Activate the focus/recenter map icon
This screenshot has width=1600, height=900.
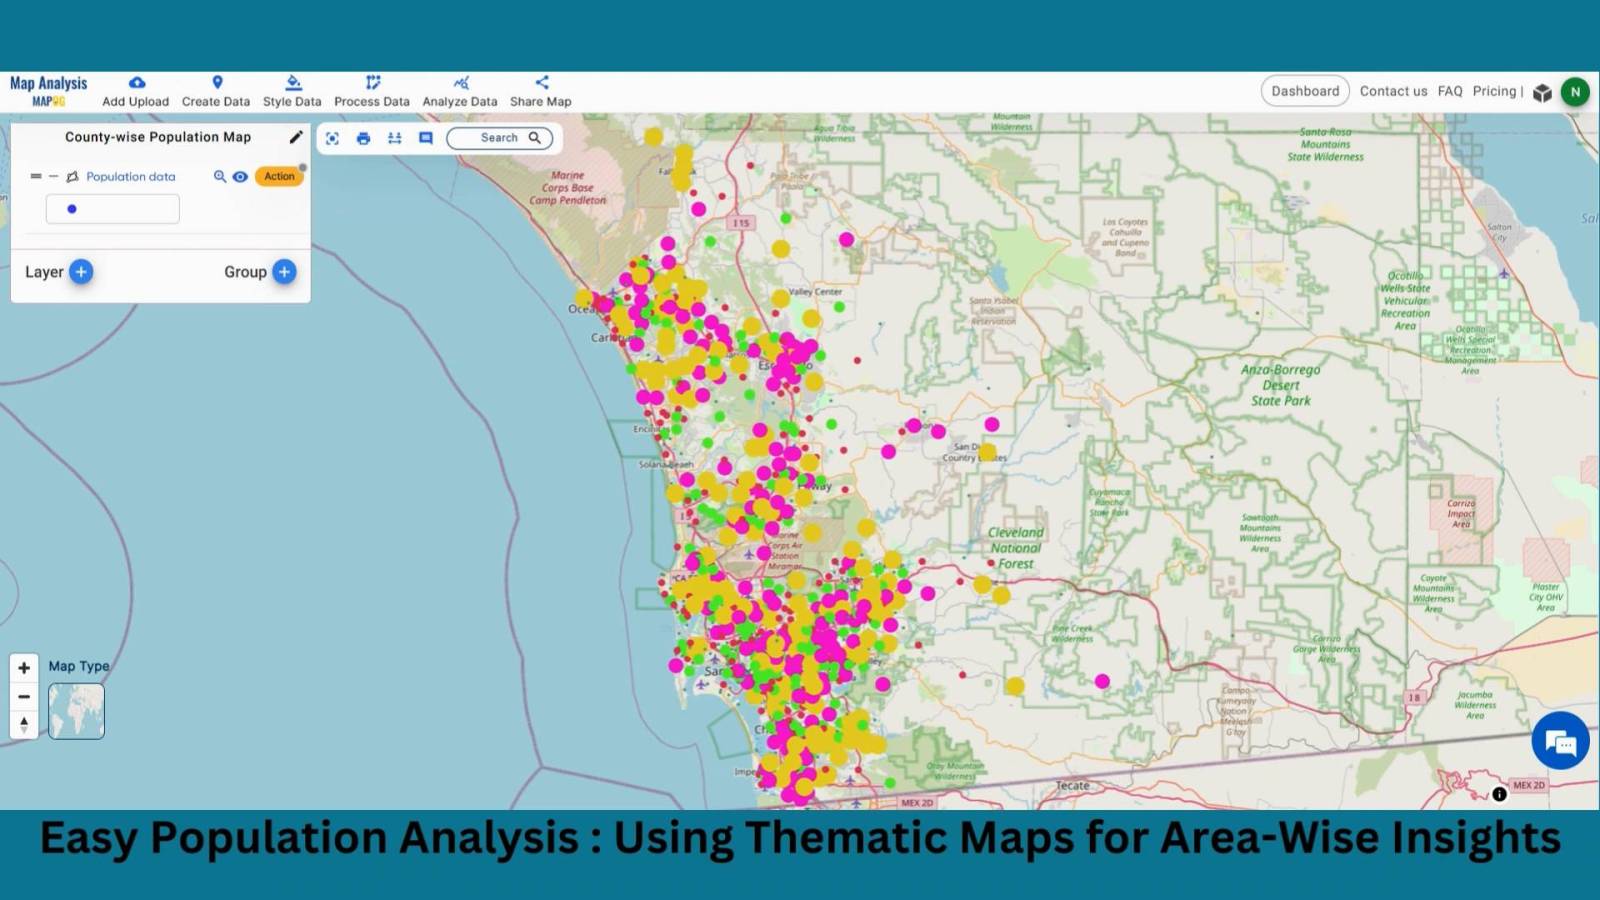click(x=332, y=138)
